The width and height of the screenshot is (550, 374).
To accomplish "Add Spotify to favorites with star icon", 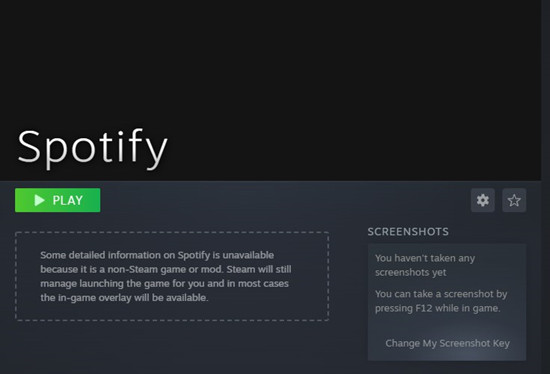I will pos(514,200).
